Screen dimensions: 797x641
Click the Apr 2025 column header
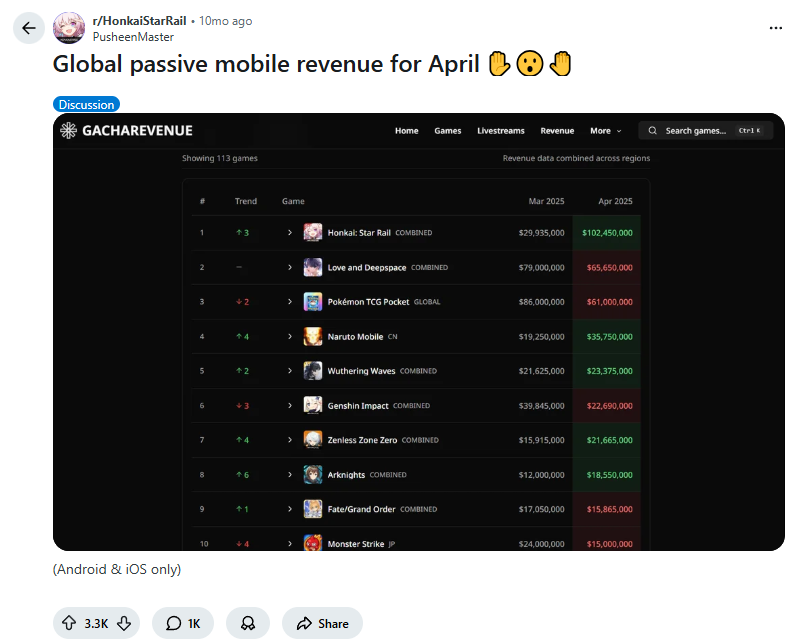616,201
